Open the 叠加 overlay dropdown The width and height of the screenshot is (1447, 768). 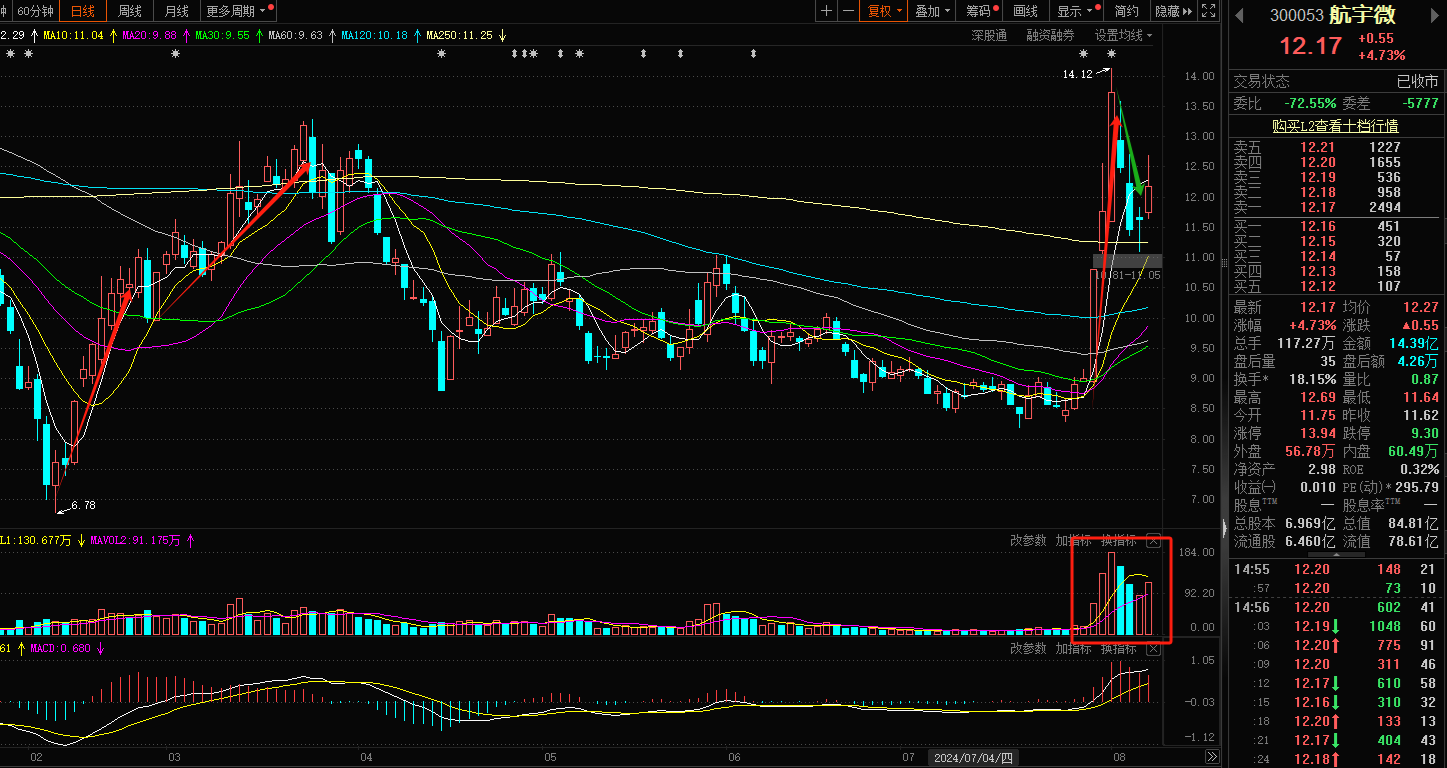[x=933, y=11]
